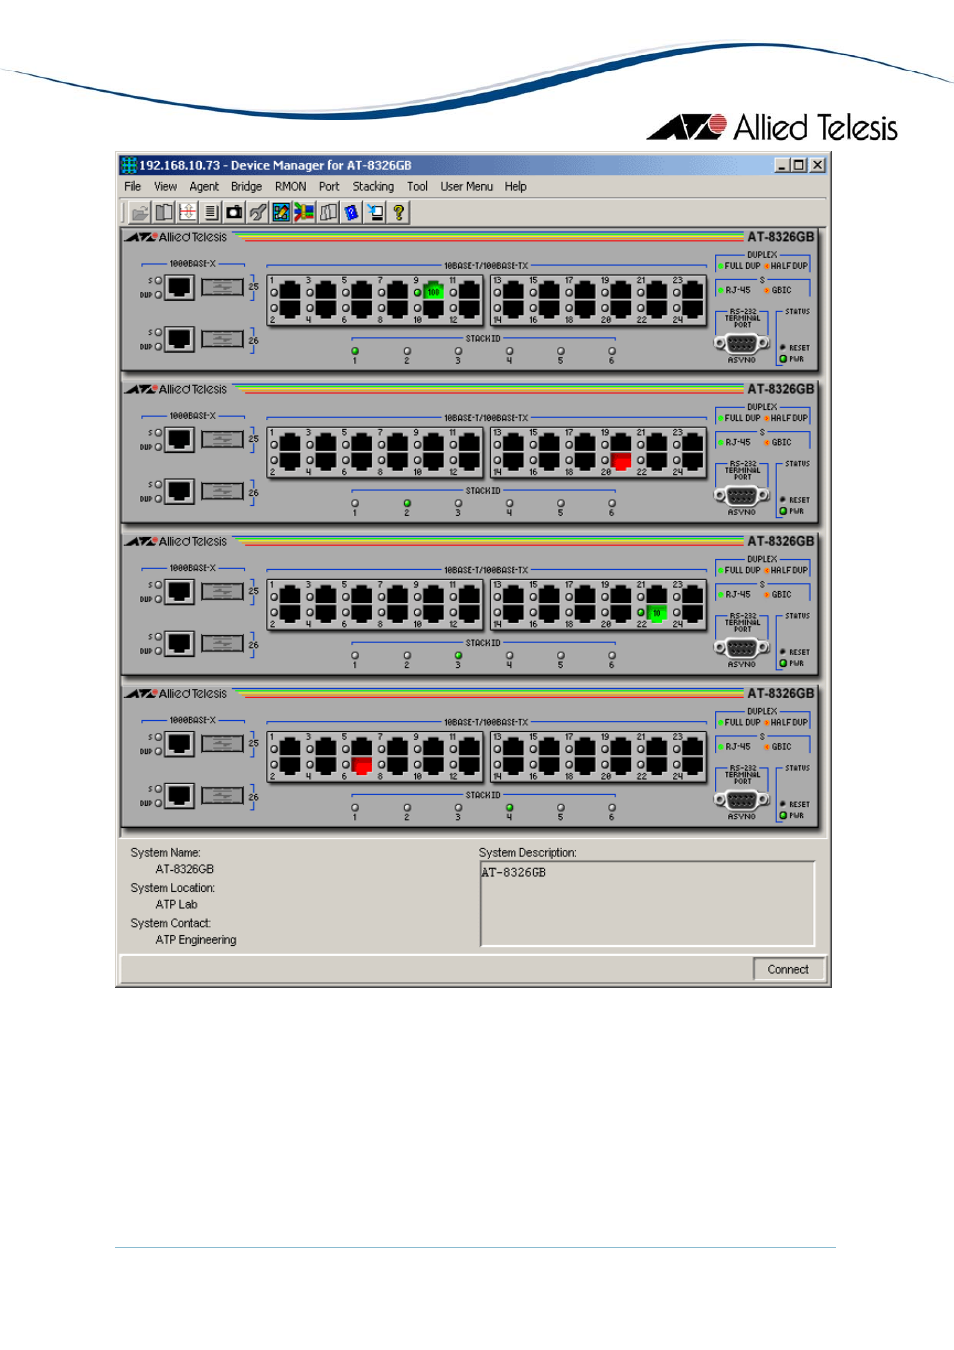Click the lit Stack ID 2 LED on the second unit
This screenshot has height=1350, width=954.
point(407,503)
